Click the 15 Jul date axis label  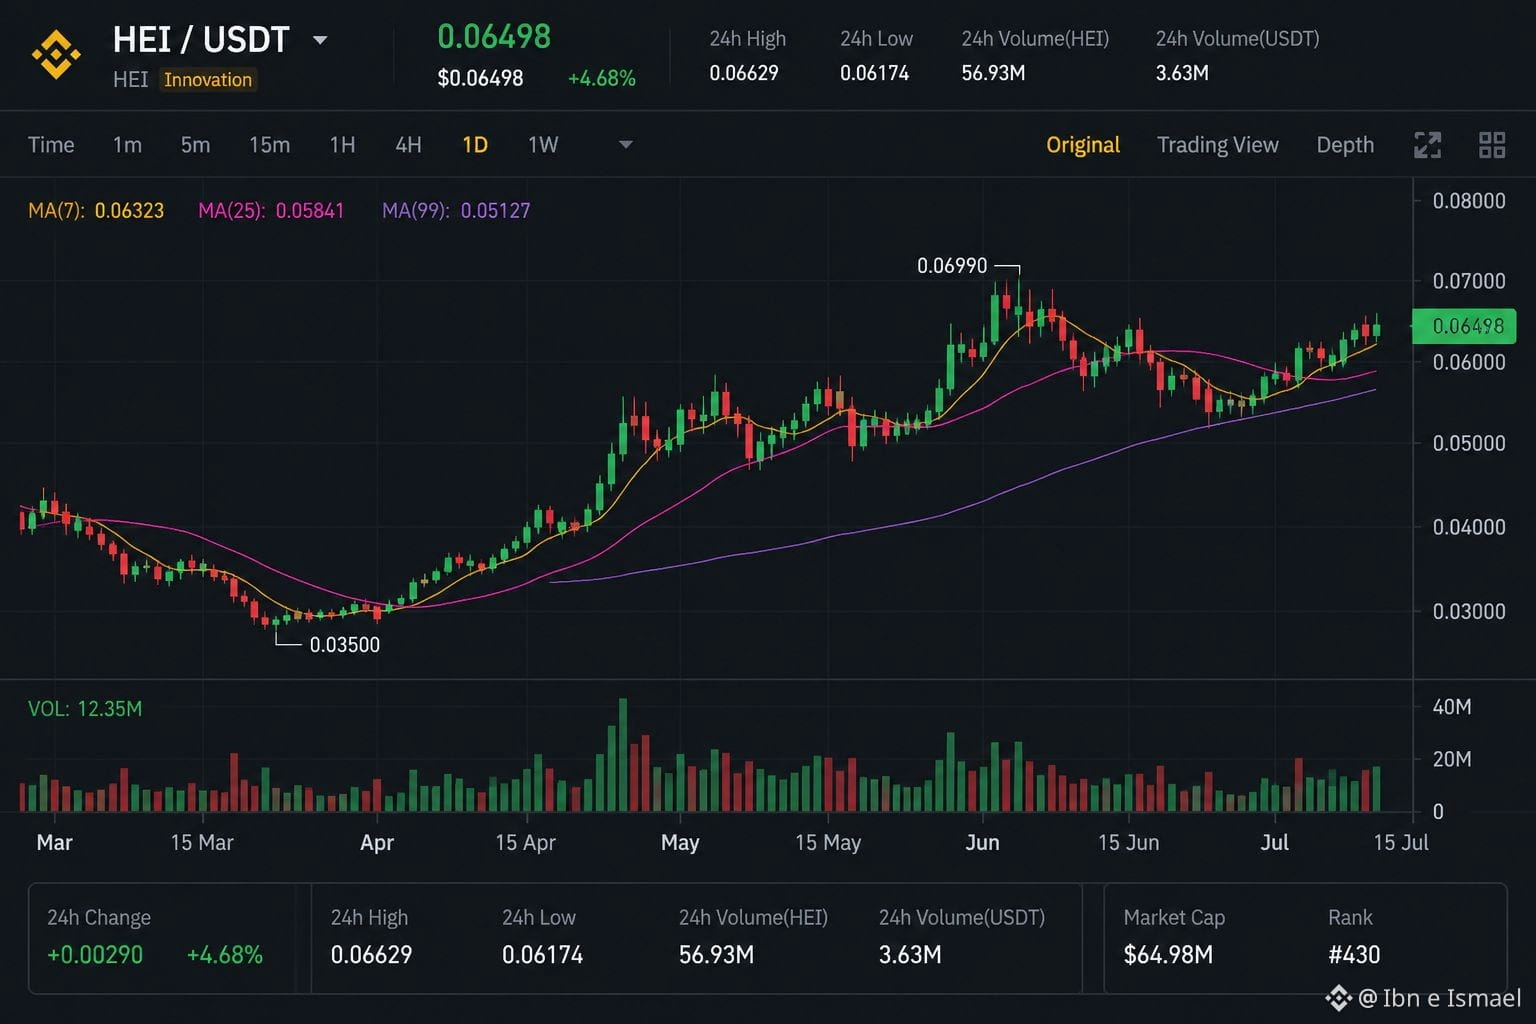1401,843
